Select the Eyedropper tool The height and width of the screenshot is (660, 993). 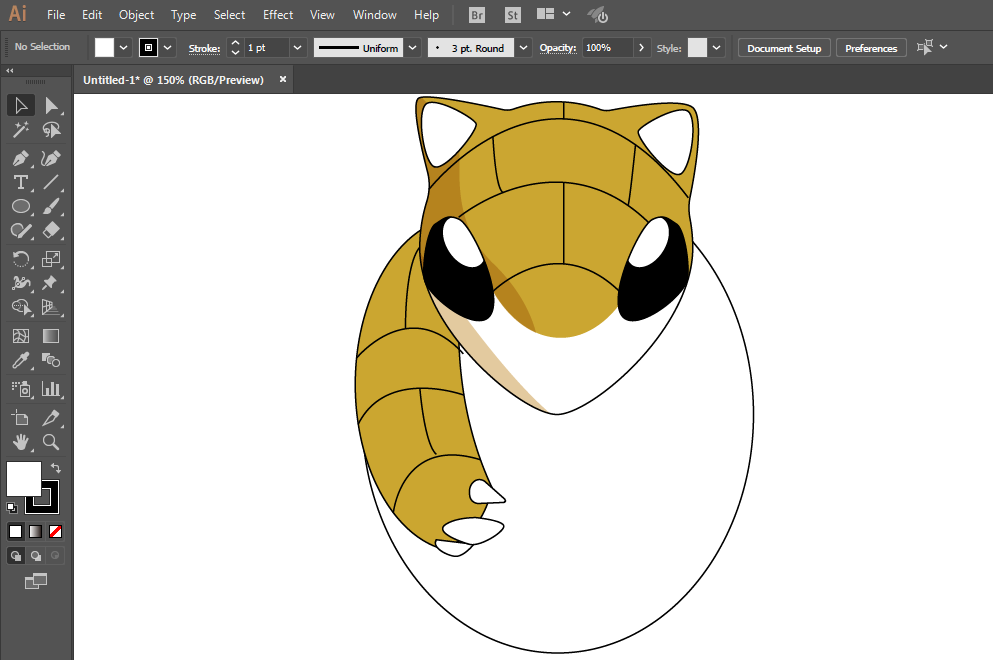tap(20, 361)
